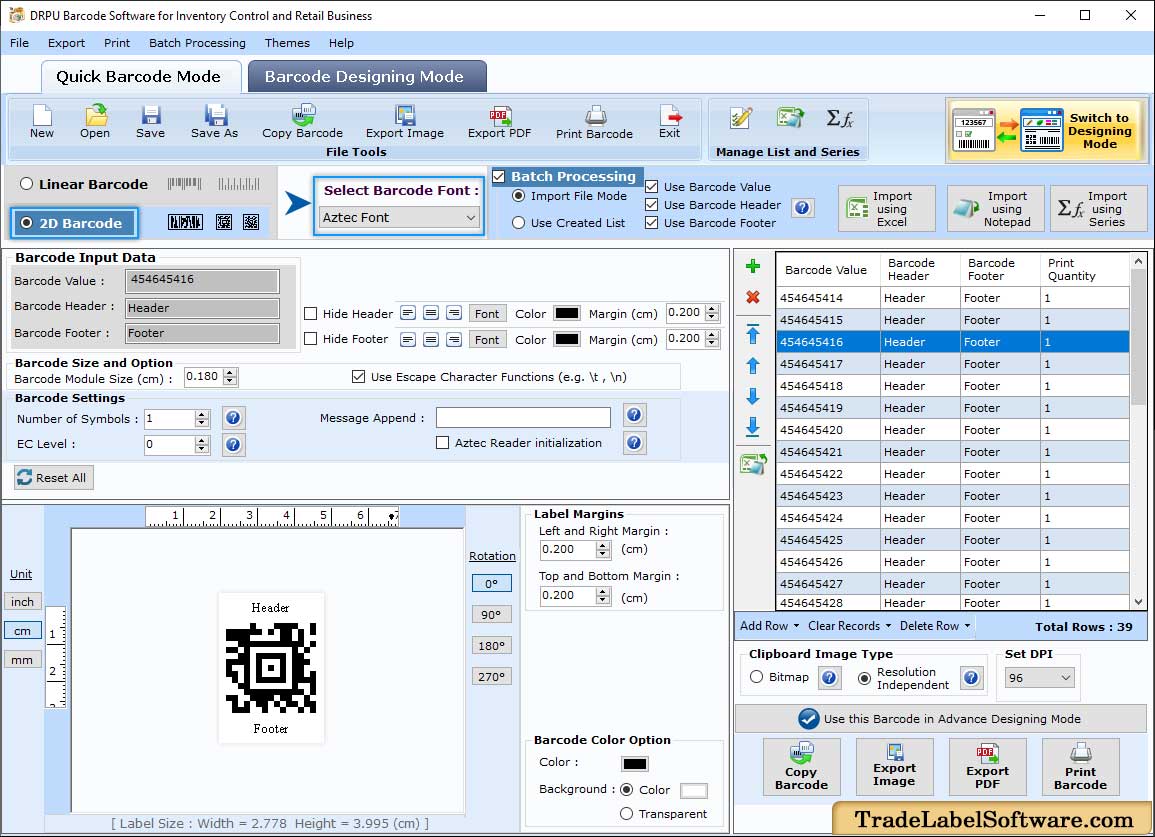The image size is (1155, 837).
Task: Click the move row up arrow
Action: coord(753,365)
